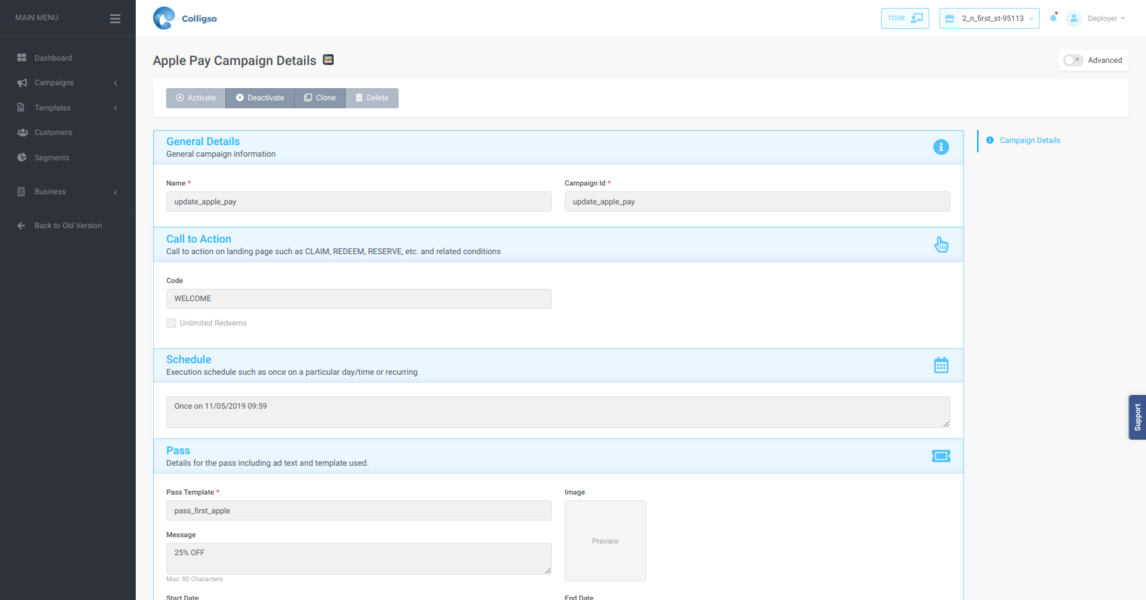Image resolution: width=1146 pixels, height=600 pixels.
Task: Click the Call to Action heading
Action: pos(199,239)
